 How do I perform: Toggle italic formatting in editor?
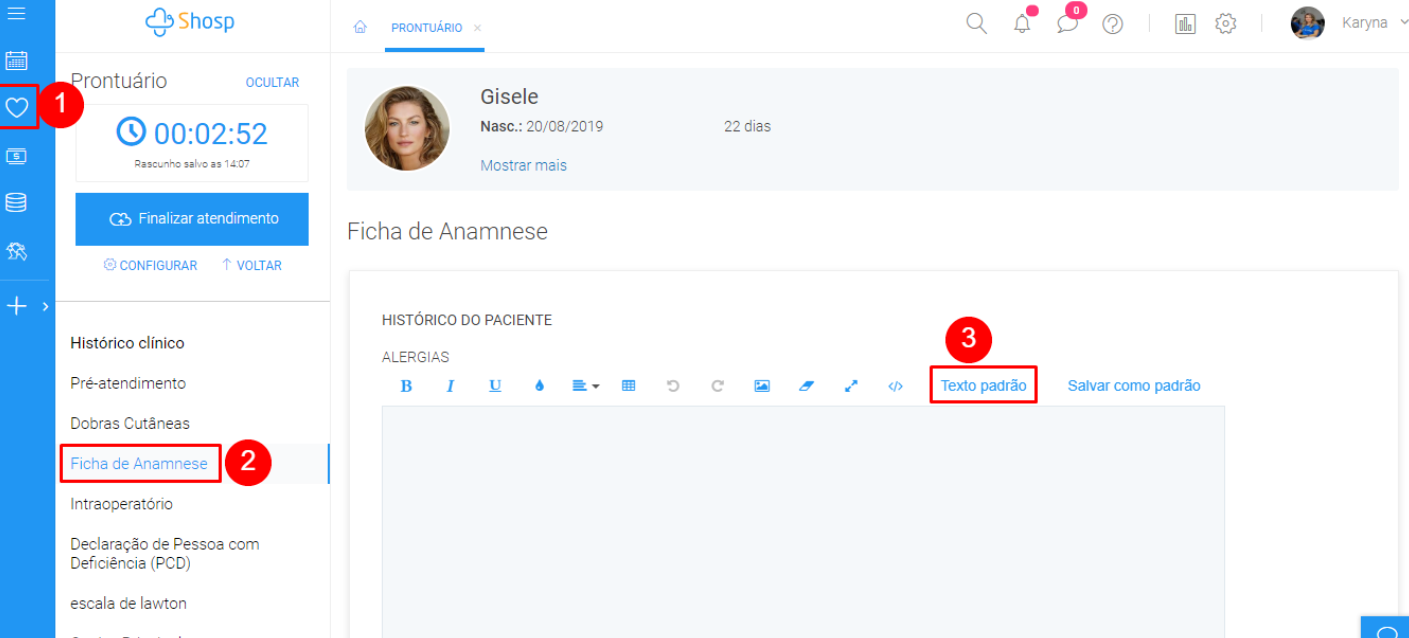coord(450,386)
